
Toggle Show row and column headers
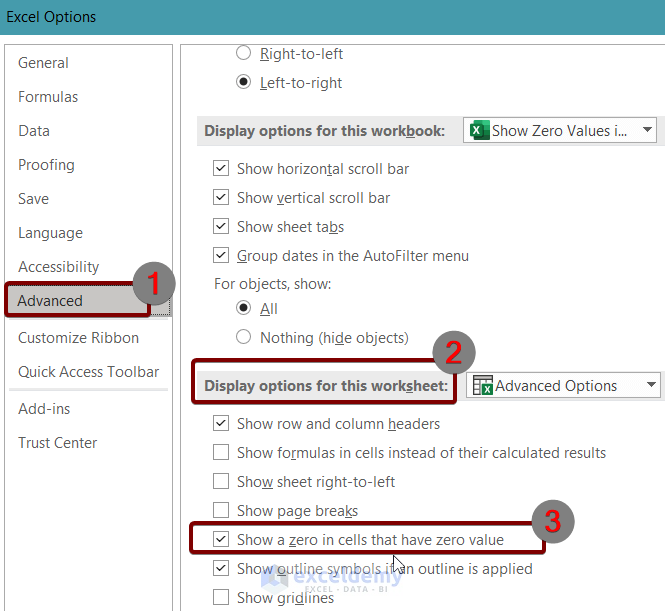[x=221, y=423]
